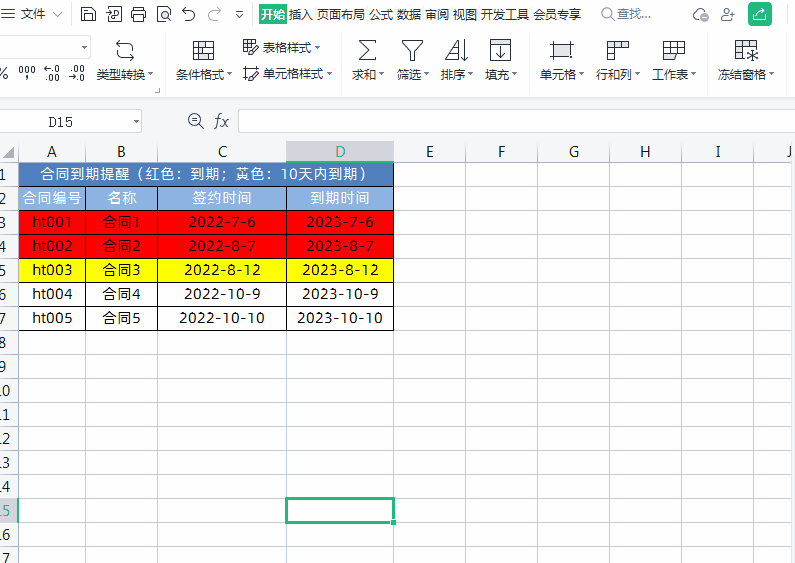Click the 单元格 icon
The height and width of the screenshot is (563, 795).
point(561,51)
